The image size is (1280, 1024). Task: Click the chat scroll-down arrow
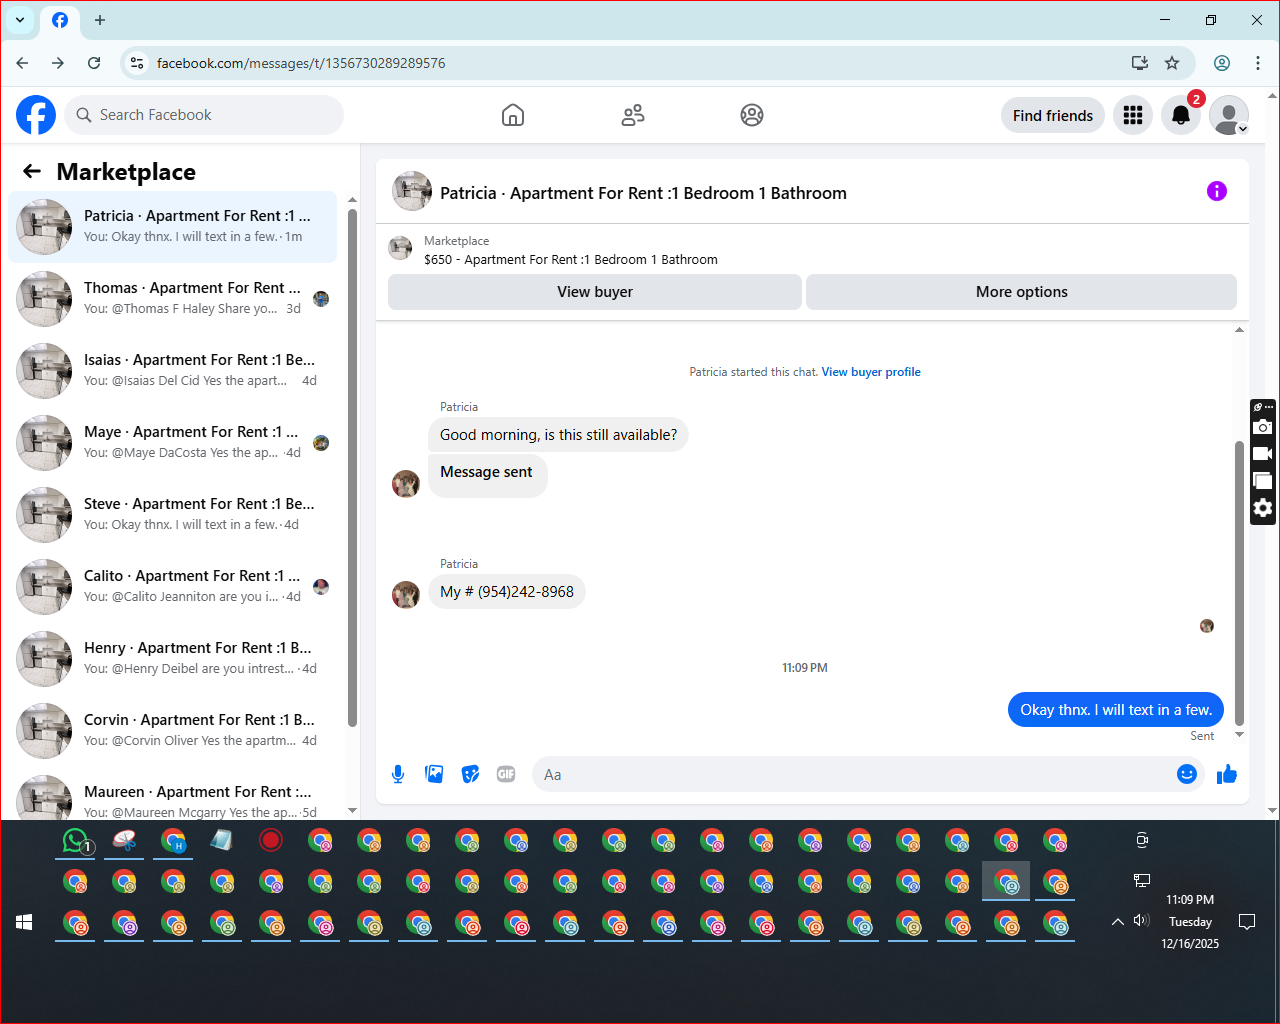coord(1240,735)
